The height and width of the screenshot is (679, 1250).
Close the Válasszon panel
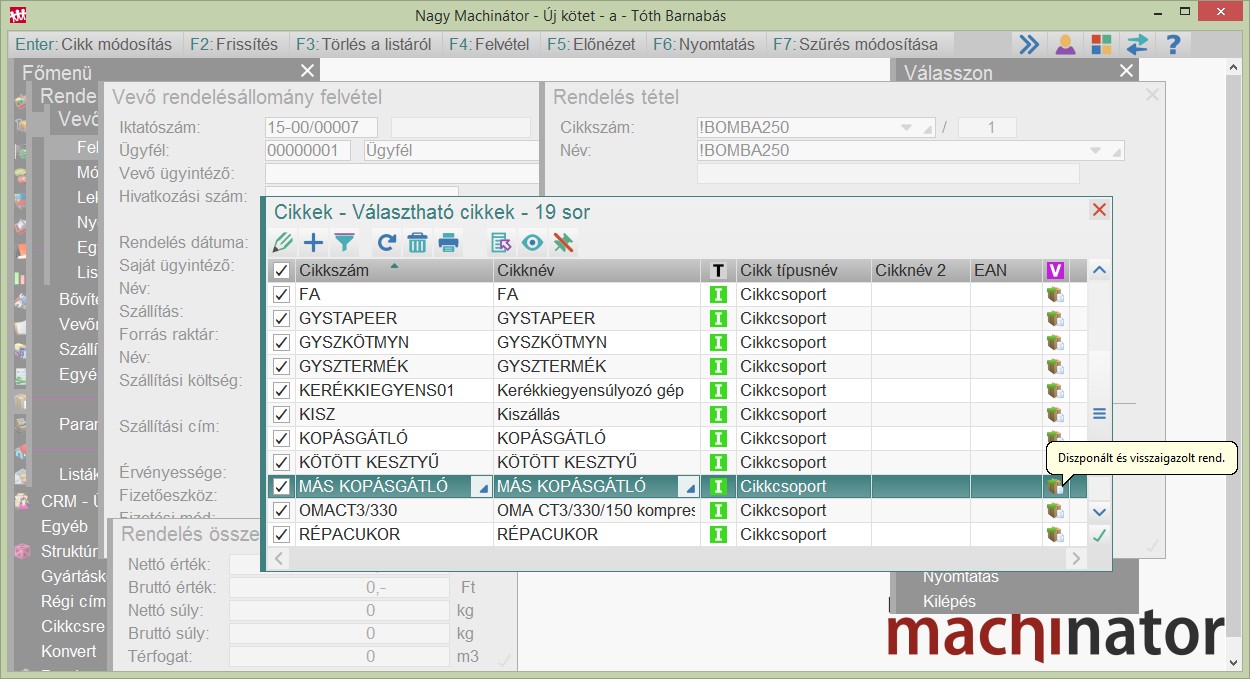coord(1127,70)
